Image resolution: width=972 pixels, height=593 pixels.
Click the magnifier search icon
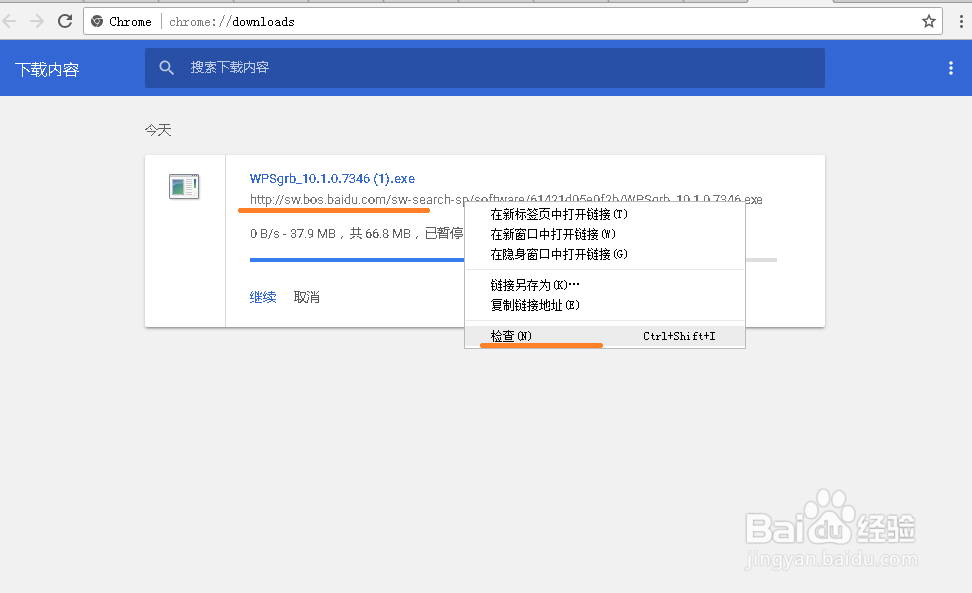point(166,68)
